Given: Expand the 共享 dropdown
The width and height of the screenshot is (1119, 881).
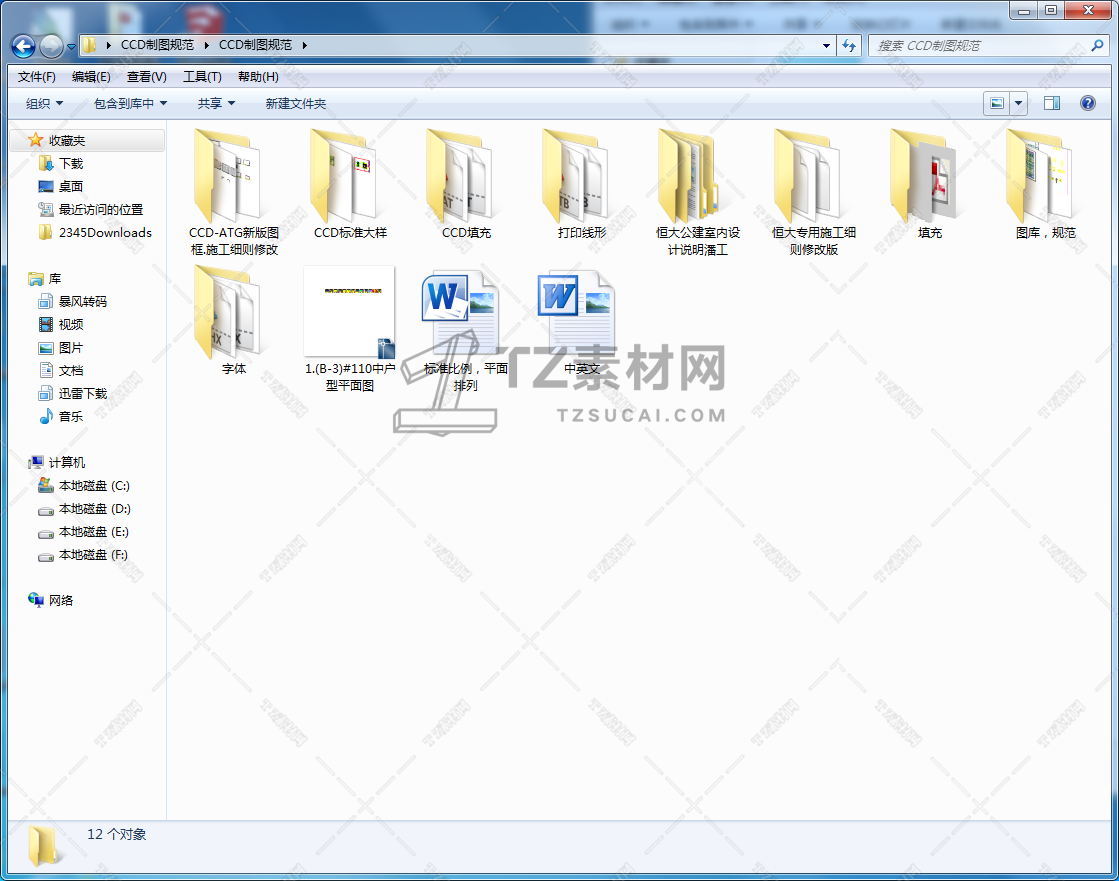Looking at the screenshot, I should pyautogui.click(x=216, y=104).
